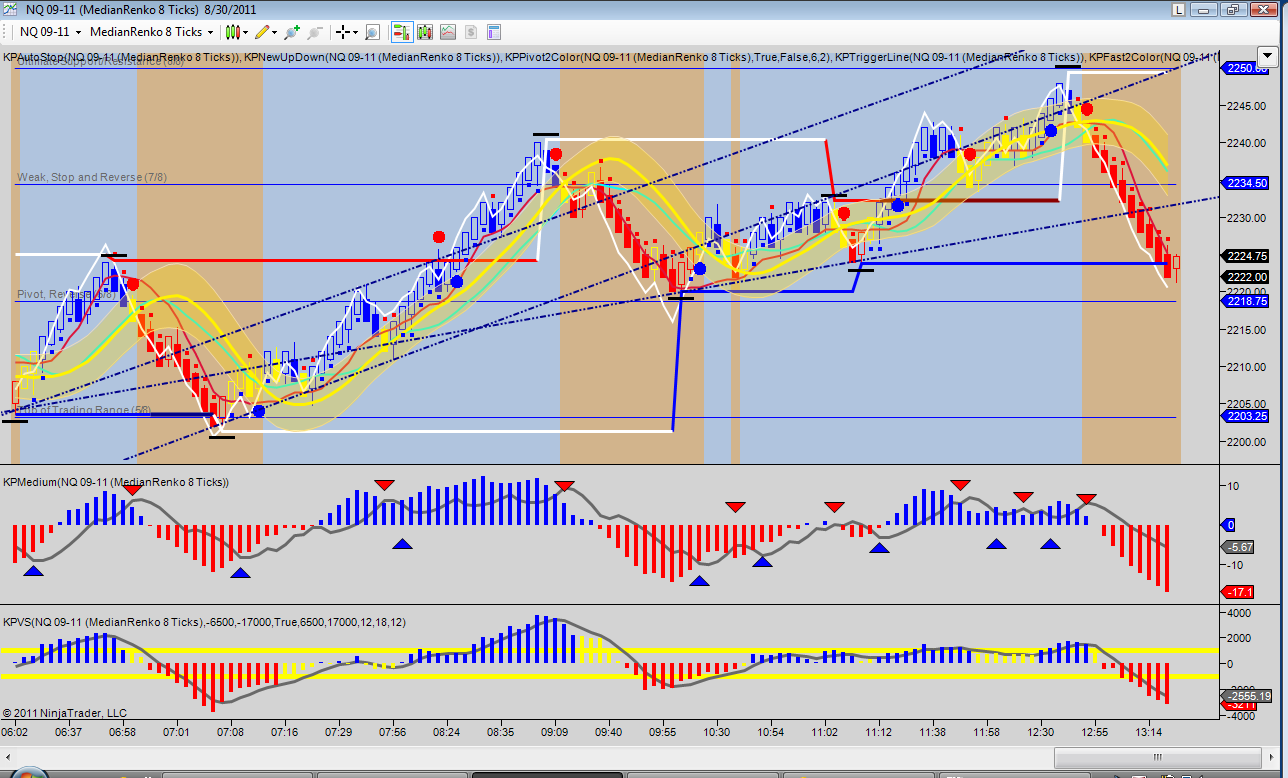
Task: Open the MedianRenko 8 Ticks interval selector
Action: (151, 32)
